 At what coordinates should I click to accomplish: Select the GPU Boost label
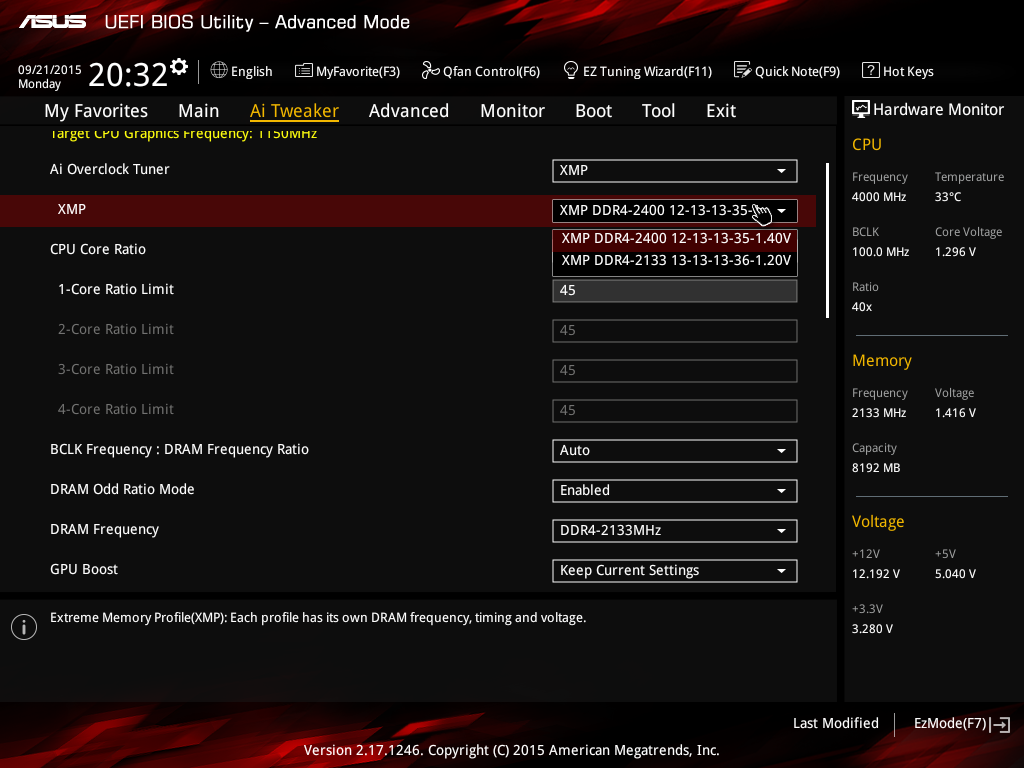tap(84, 569)
